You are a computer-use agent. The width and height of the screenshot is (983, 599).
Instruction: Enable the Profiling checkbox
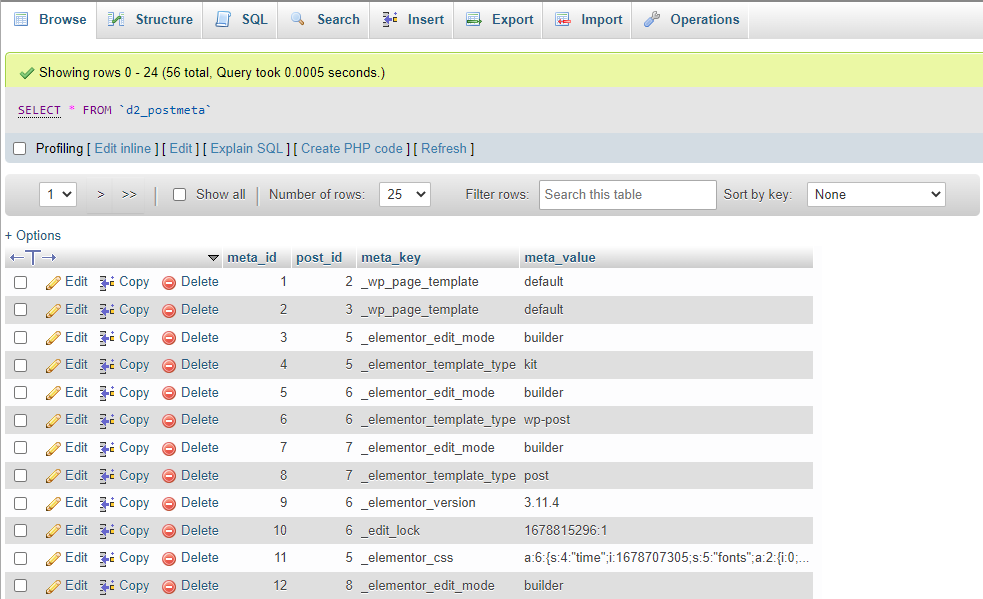coord(20,149)
